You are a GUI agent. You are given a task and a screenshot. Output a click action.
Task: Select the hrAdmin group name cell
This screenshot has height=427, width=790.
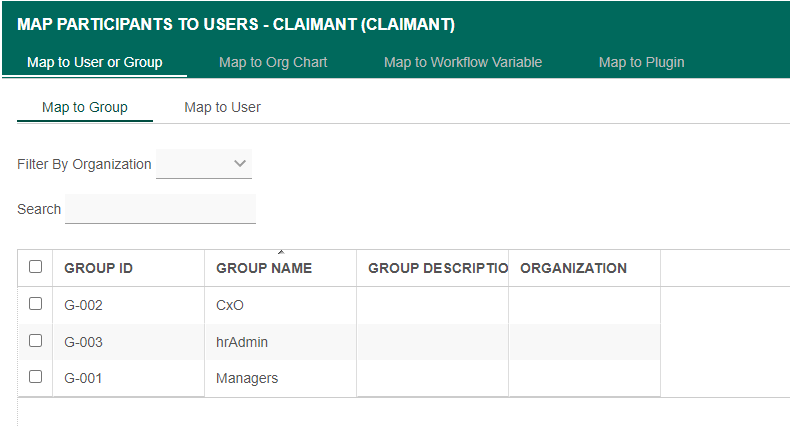[242, 342]
